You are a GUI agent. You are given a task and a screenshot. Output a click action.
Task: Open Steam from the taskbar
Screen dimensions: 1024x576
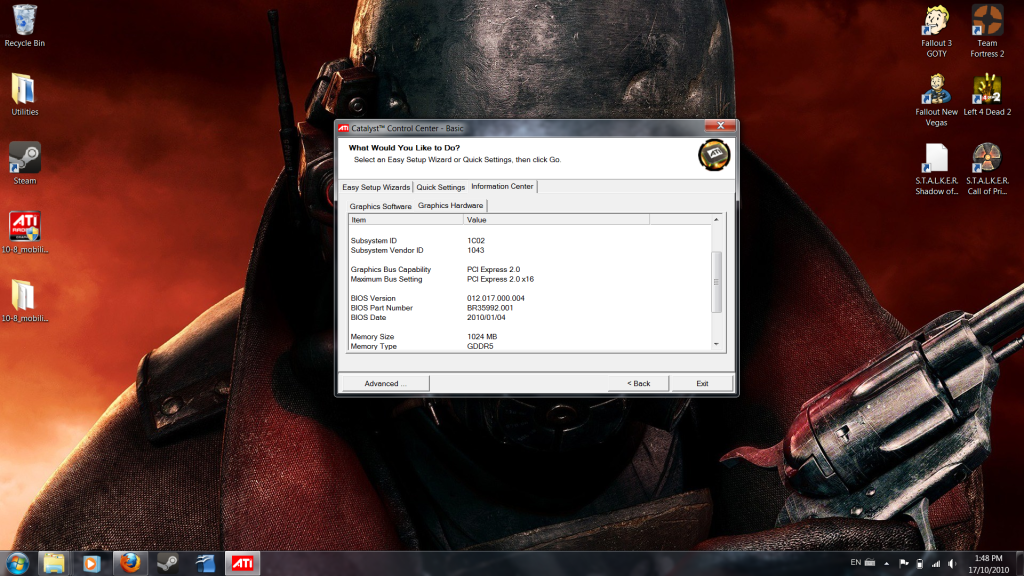(167, 563)
